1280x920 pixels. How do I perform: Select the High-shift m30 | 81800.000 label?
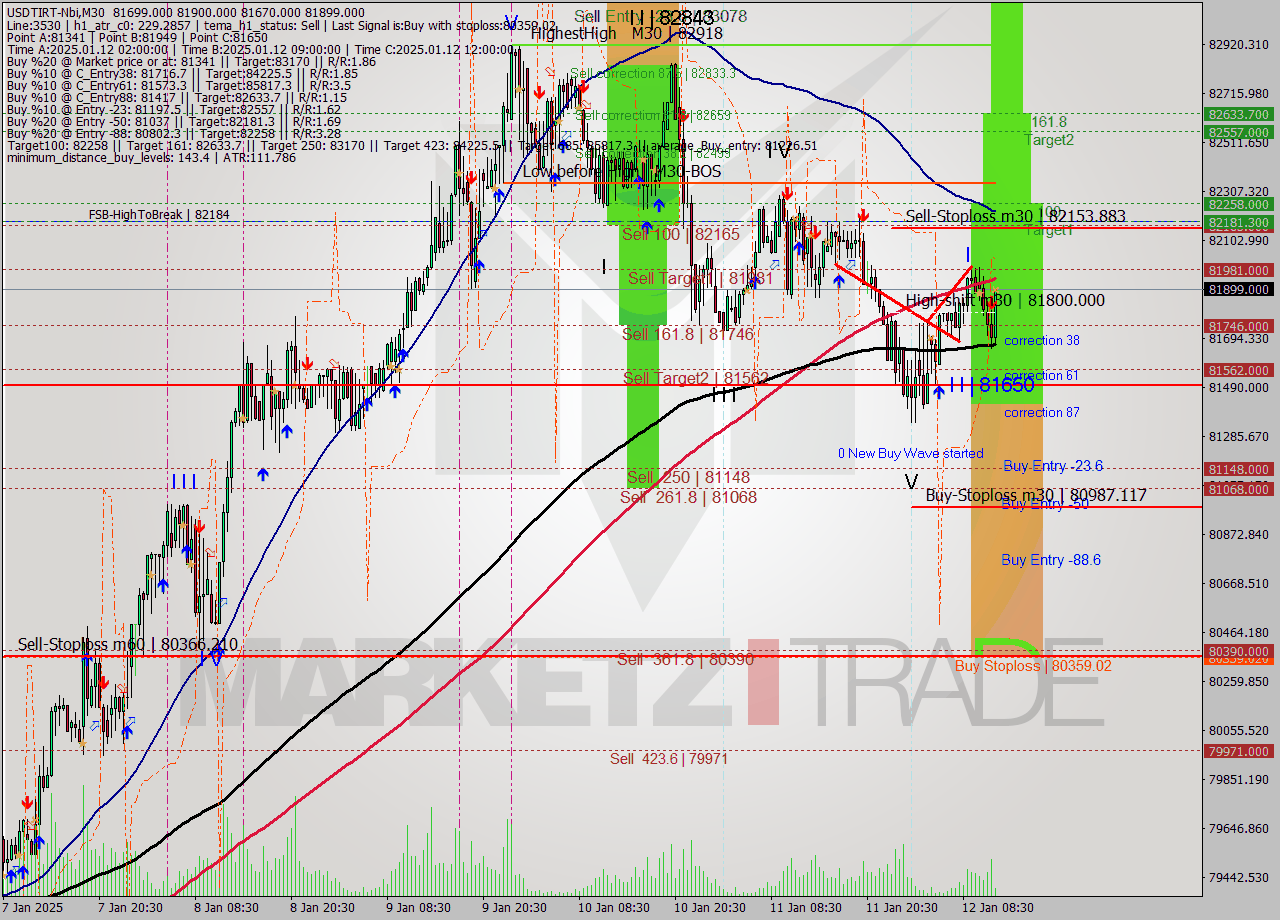point(1005,300)
